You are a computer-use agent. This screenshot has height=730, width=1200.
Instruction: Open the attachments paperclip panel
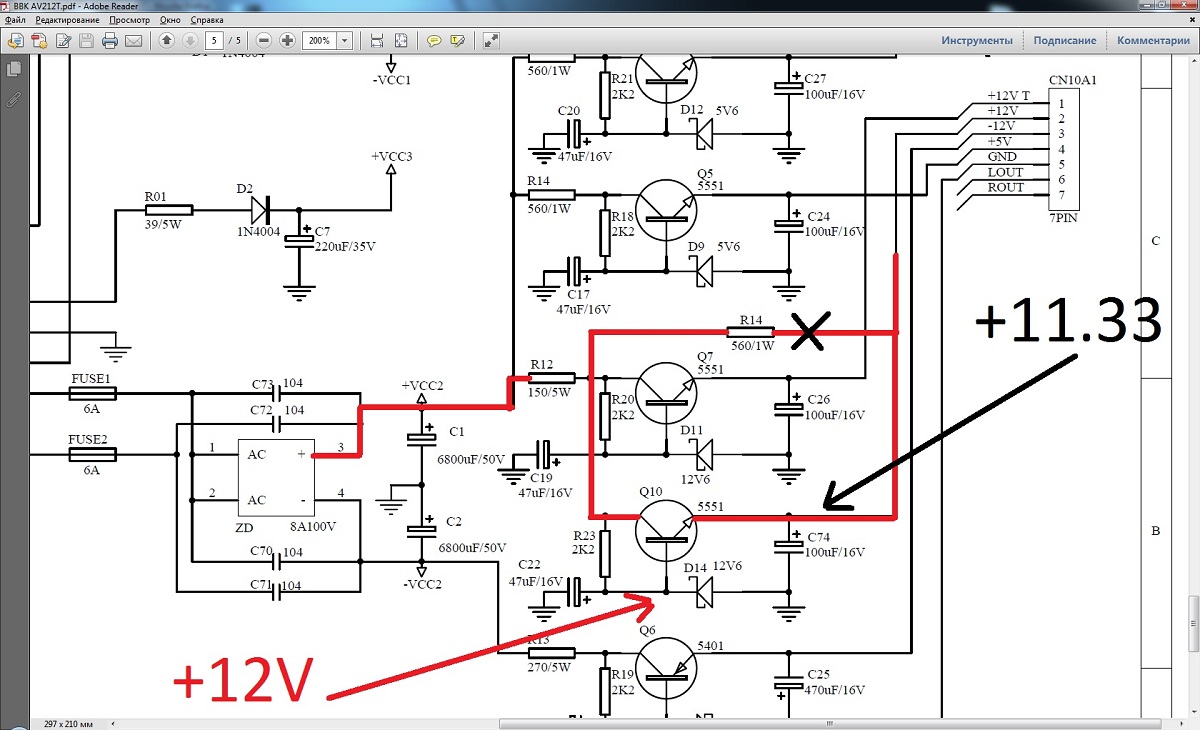[x=14, y=99]
